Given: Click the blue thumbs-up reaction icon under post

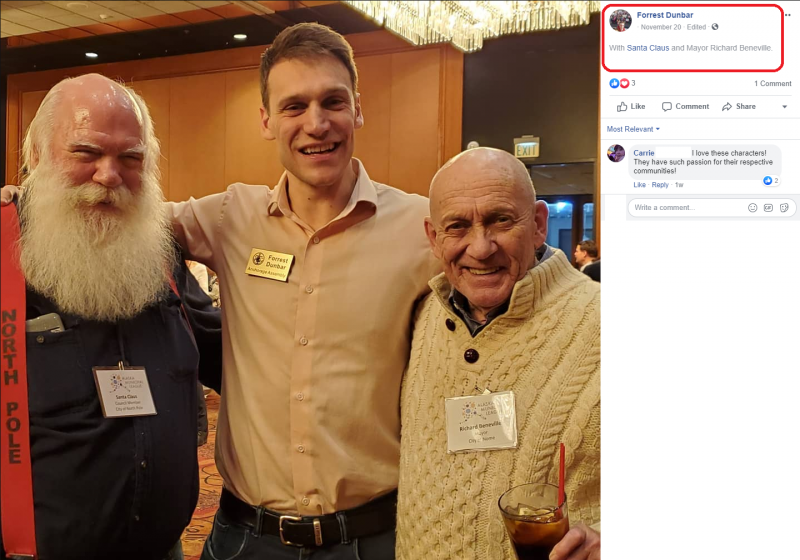Looking at the screenshot, I should point(614,83).
